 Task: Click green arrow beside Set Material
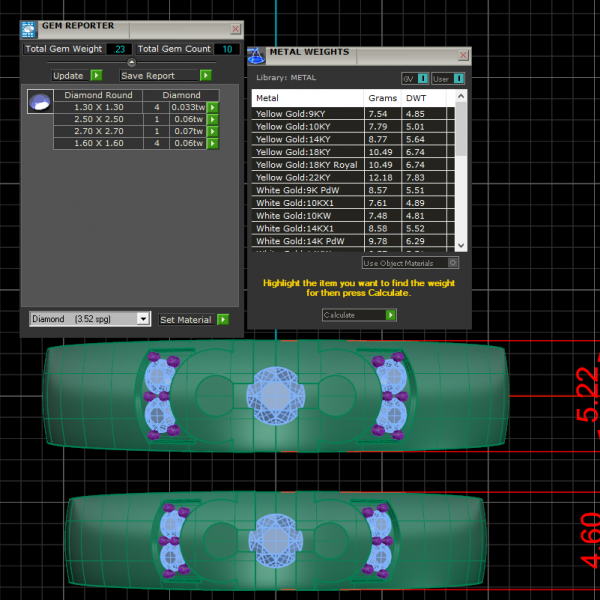[x=222, y=319]
